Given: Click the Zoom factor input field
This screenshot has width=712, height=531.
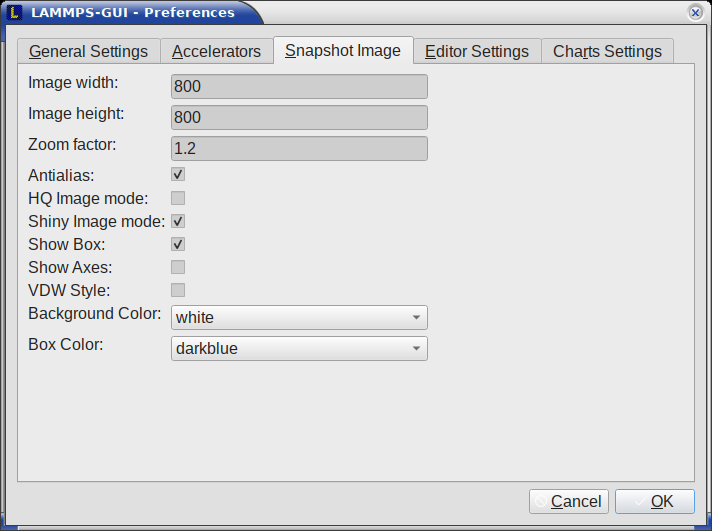Looking at the screenshot, I should point(299,148).
